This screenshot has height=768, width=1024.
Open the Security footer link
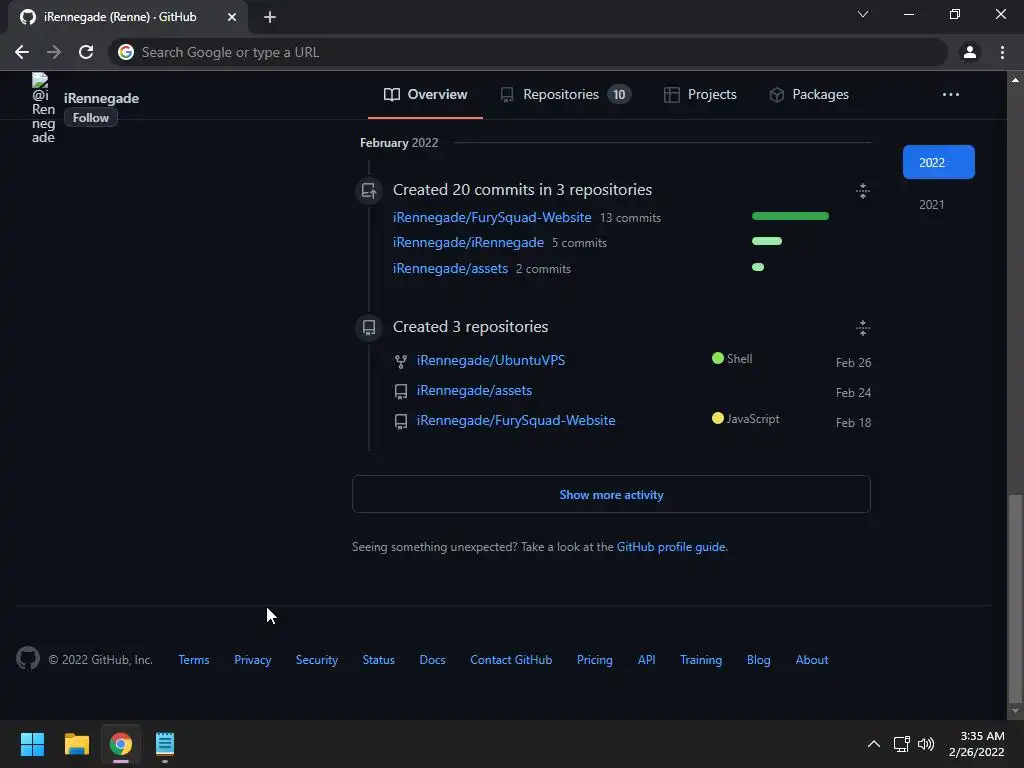pyautogui.click(x=317, y=660)
